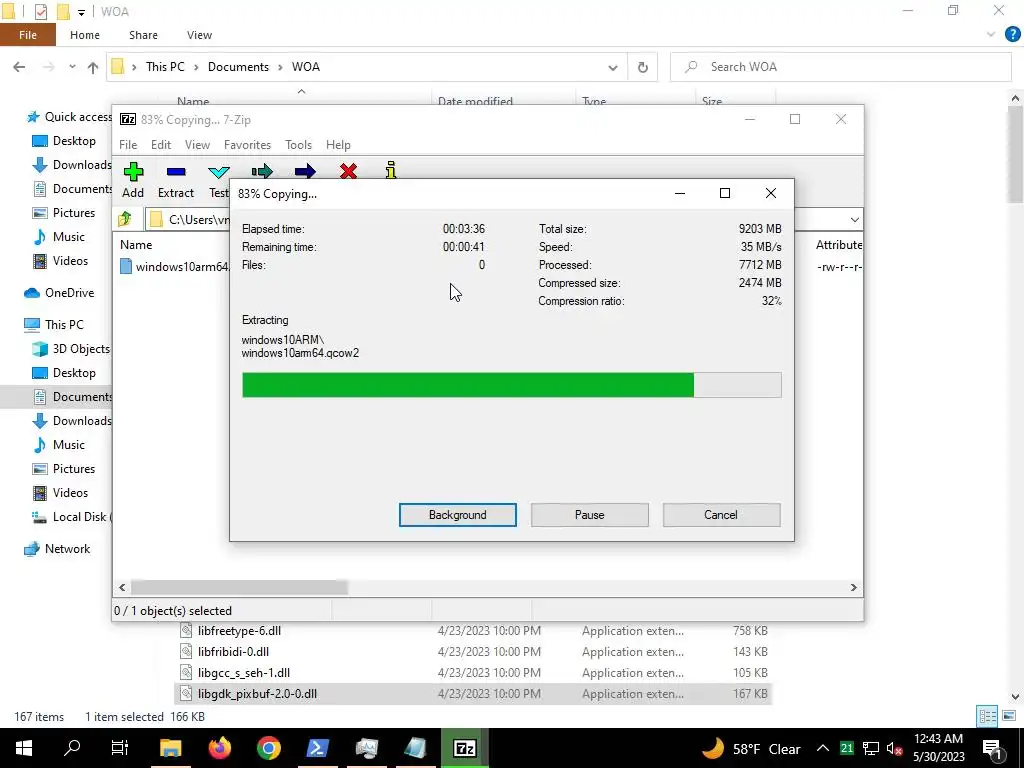Image resolution: width=1024 pixels, height=768 pixels.
Task: Click Documents in the address breadcrumb
Action: [238, 67]
